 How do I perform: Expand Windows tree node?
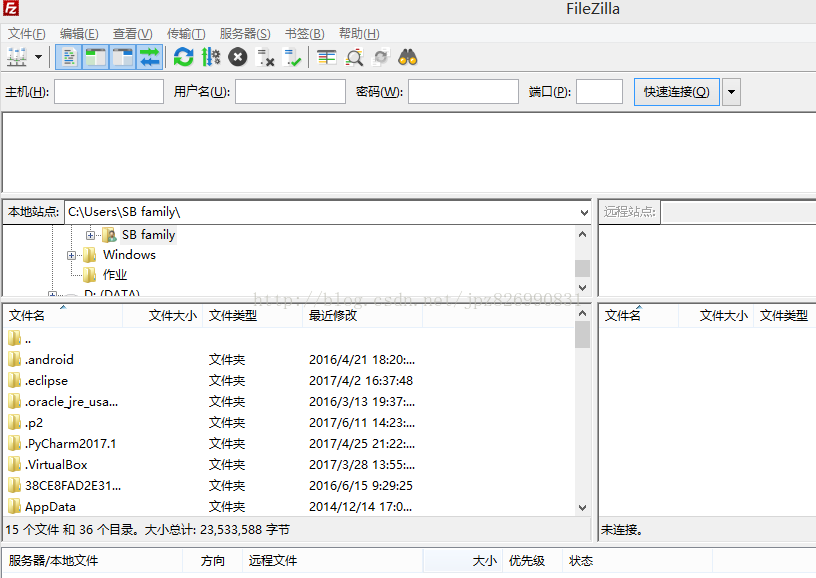[x=71, y=255]
